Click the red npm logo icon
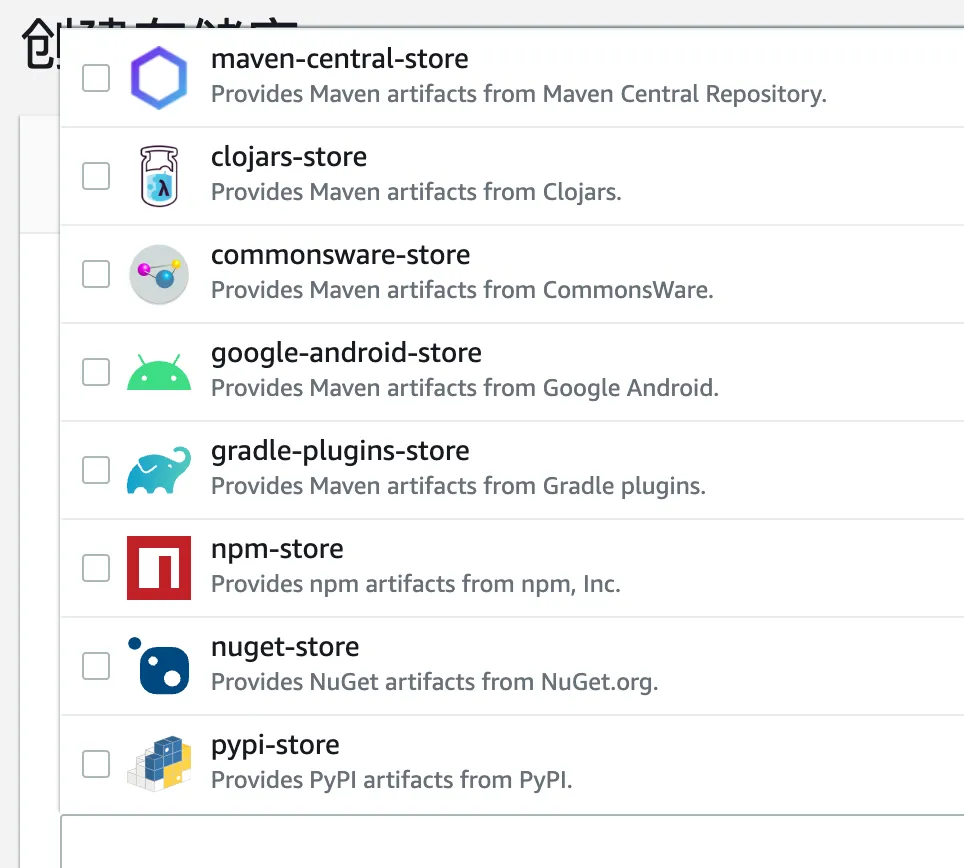Viewport: 964px width, 868px height. coord(159,568)
